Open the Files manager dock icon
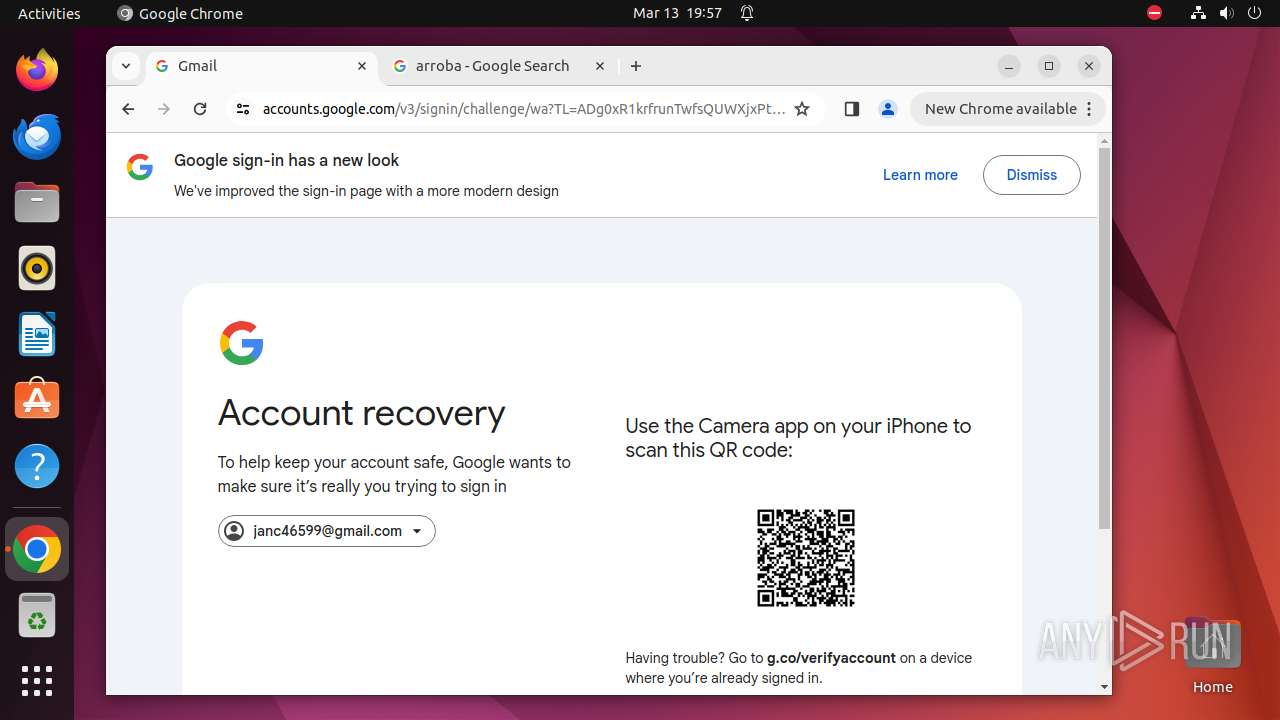This screenshot has height=720, width=1280. [x=37, y=202]
